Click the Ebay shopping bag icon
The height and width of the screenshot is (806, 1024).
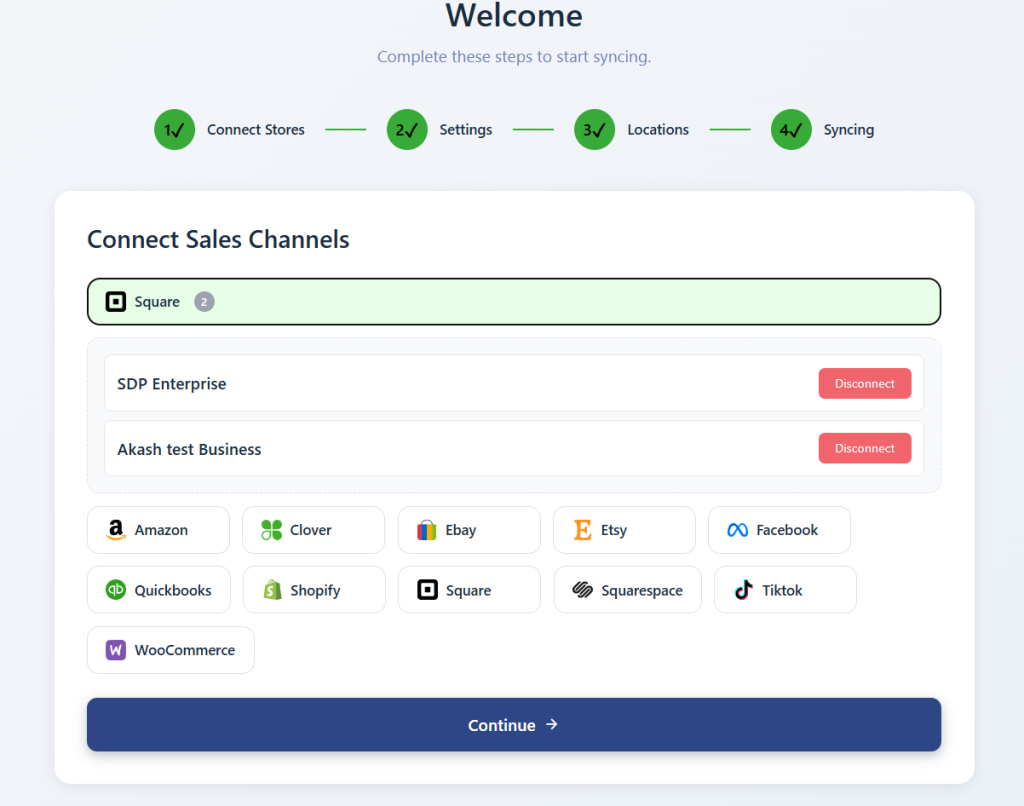426,530
